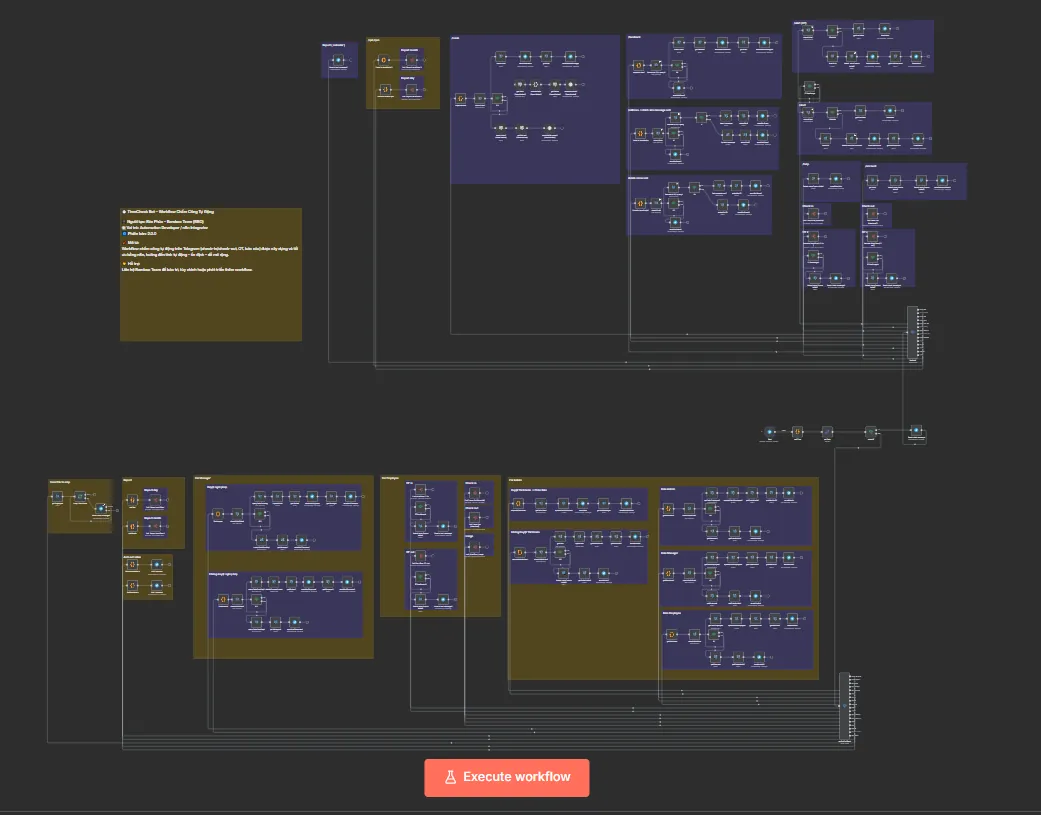The height and width of the screenshot is (815, 1041).
Task: Click the flask icon on Execute workflow
Action: 450,777
